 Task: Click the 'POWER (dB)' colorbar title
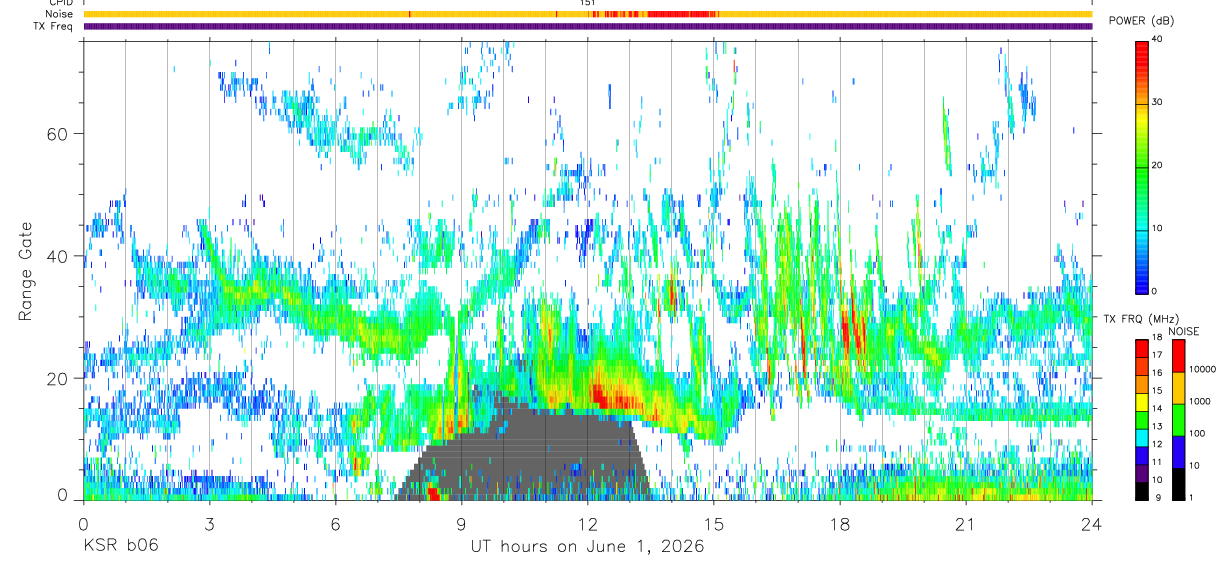coord(1141,22)
